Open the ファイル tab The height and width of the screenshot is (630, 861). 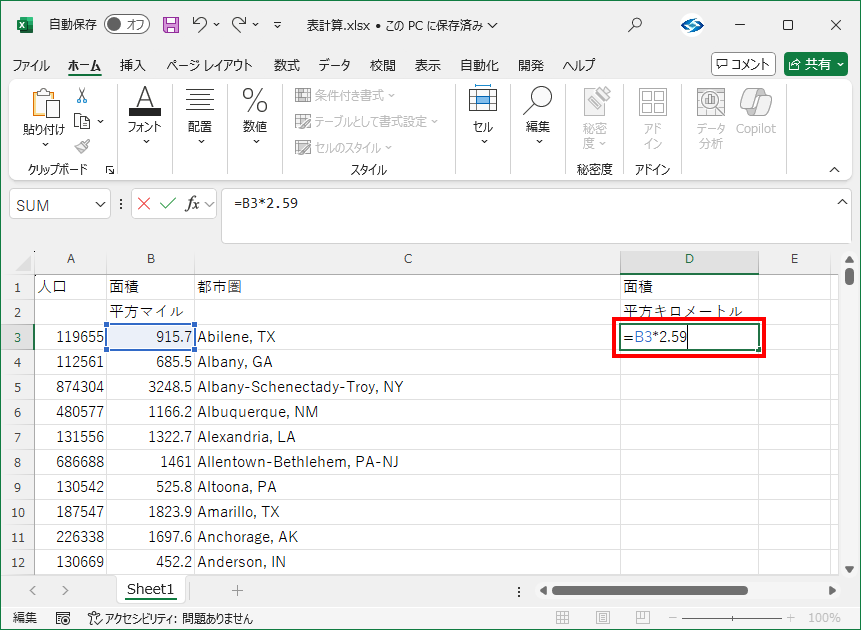tap(31, 65)
